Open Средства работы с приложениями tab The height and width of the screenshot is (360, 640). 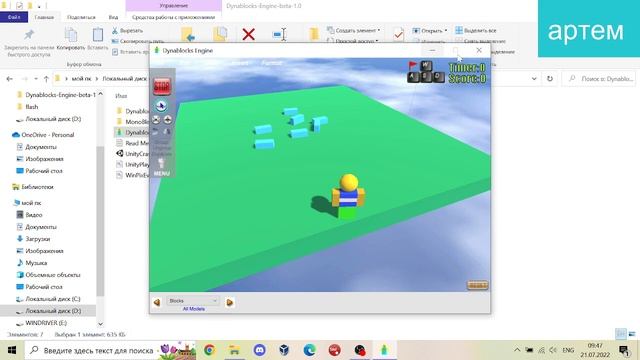[x=173, y=17]
